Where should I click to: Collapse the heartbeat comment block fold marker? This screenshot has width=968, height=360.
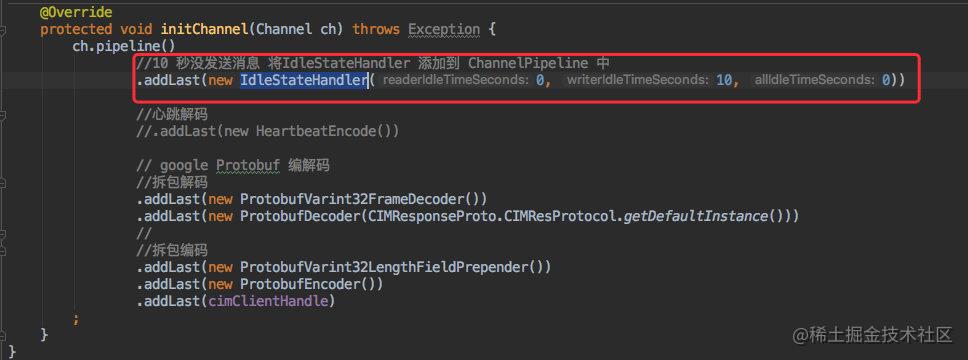[3, 114]
